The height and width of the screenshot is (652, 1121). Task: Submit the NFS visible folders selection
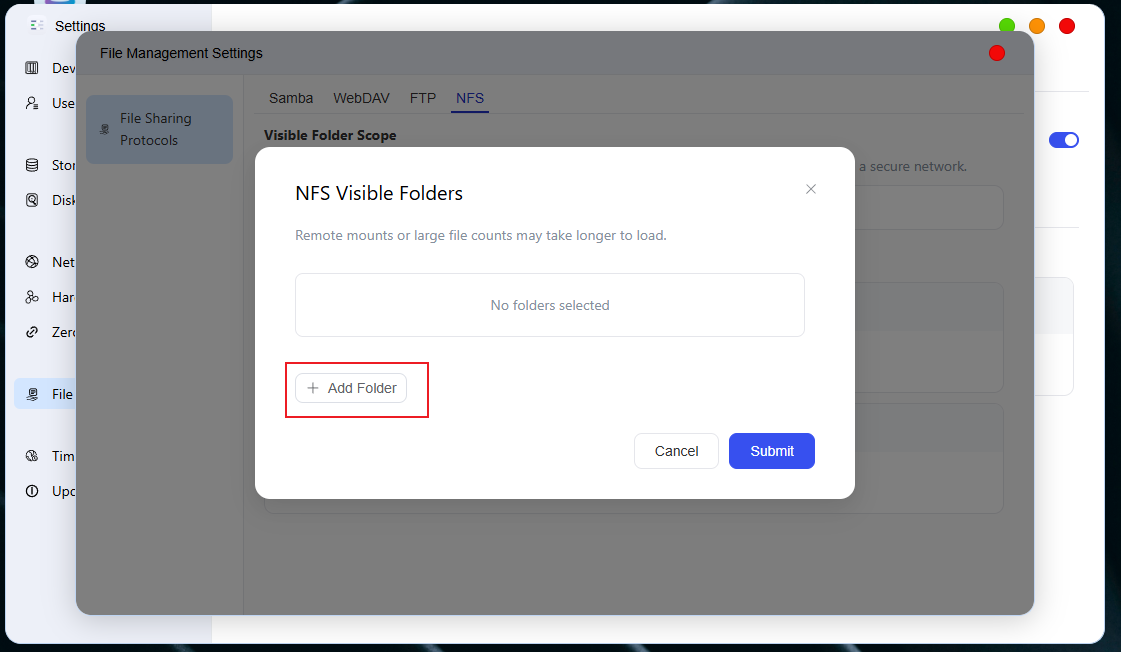point(772,451)
